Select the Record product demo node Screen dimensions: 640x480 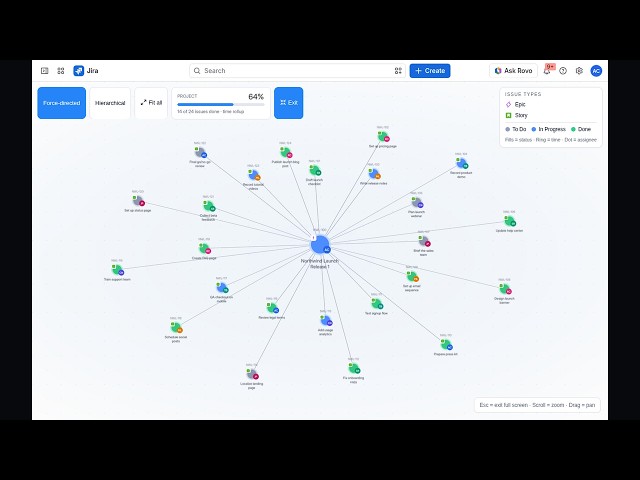462,164
